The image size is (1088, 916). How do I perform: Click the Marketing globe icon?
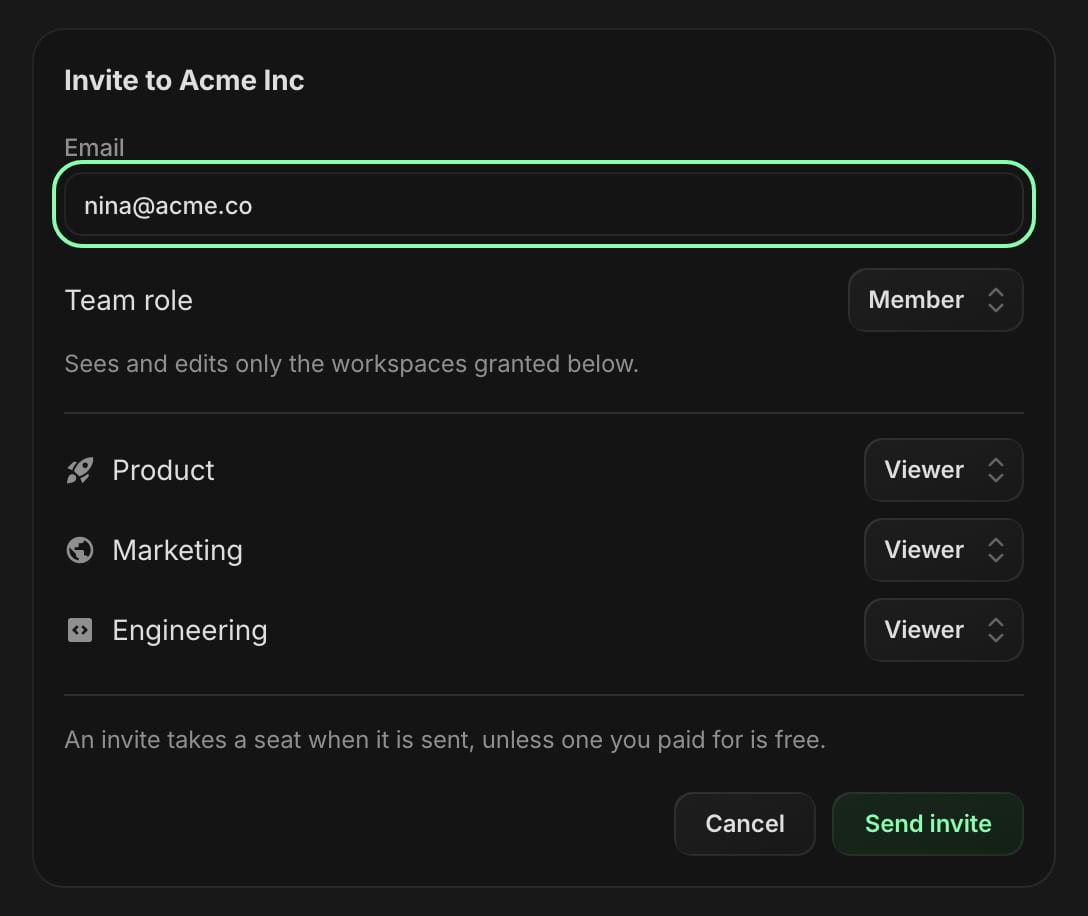click(80, 550)
